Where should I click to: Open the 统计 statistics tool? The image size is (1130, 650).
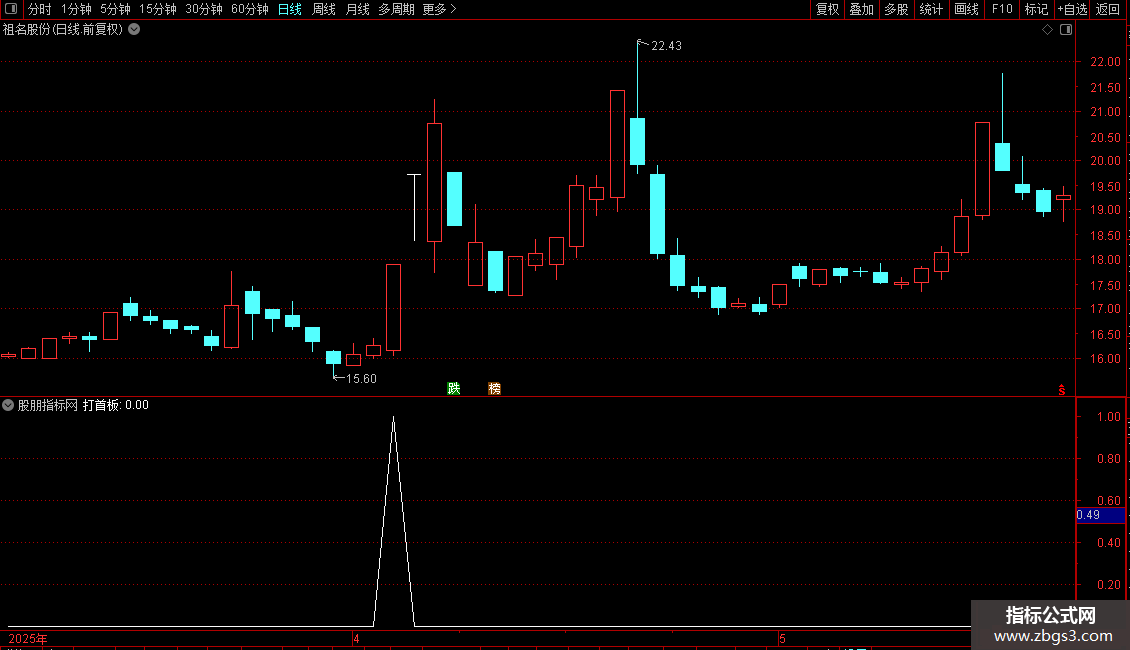pyautogui.click(x=931, y=9)
